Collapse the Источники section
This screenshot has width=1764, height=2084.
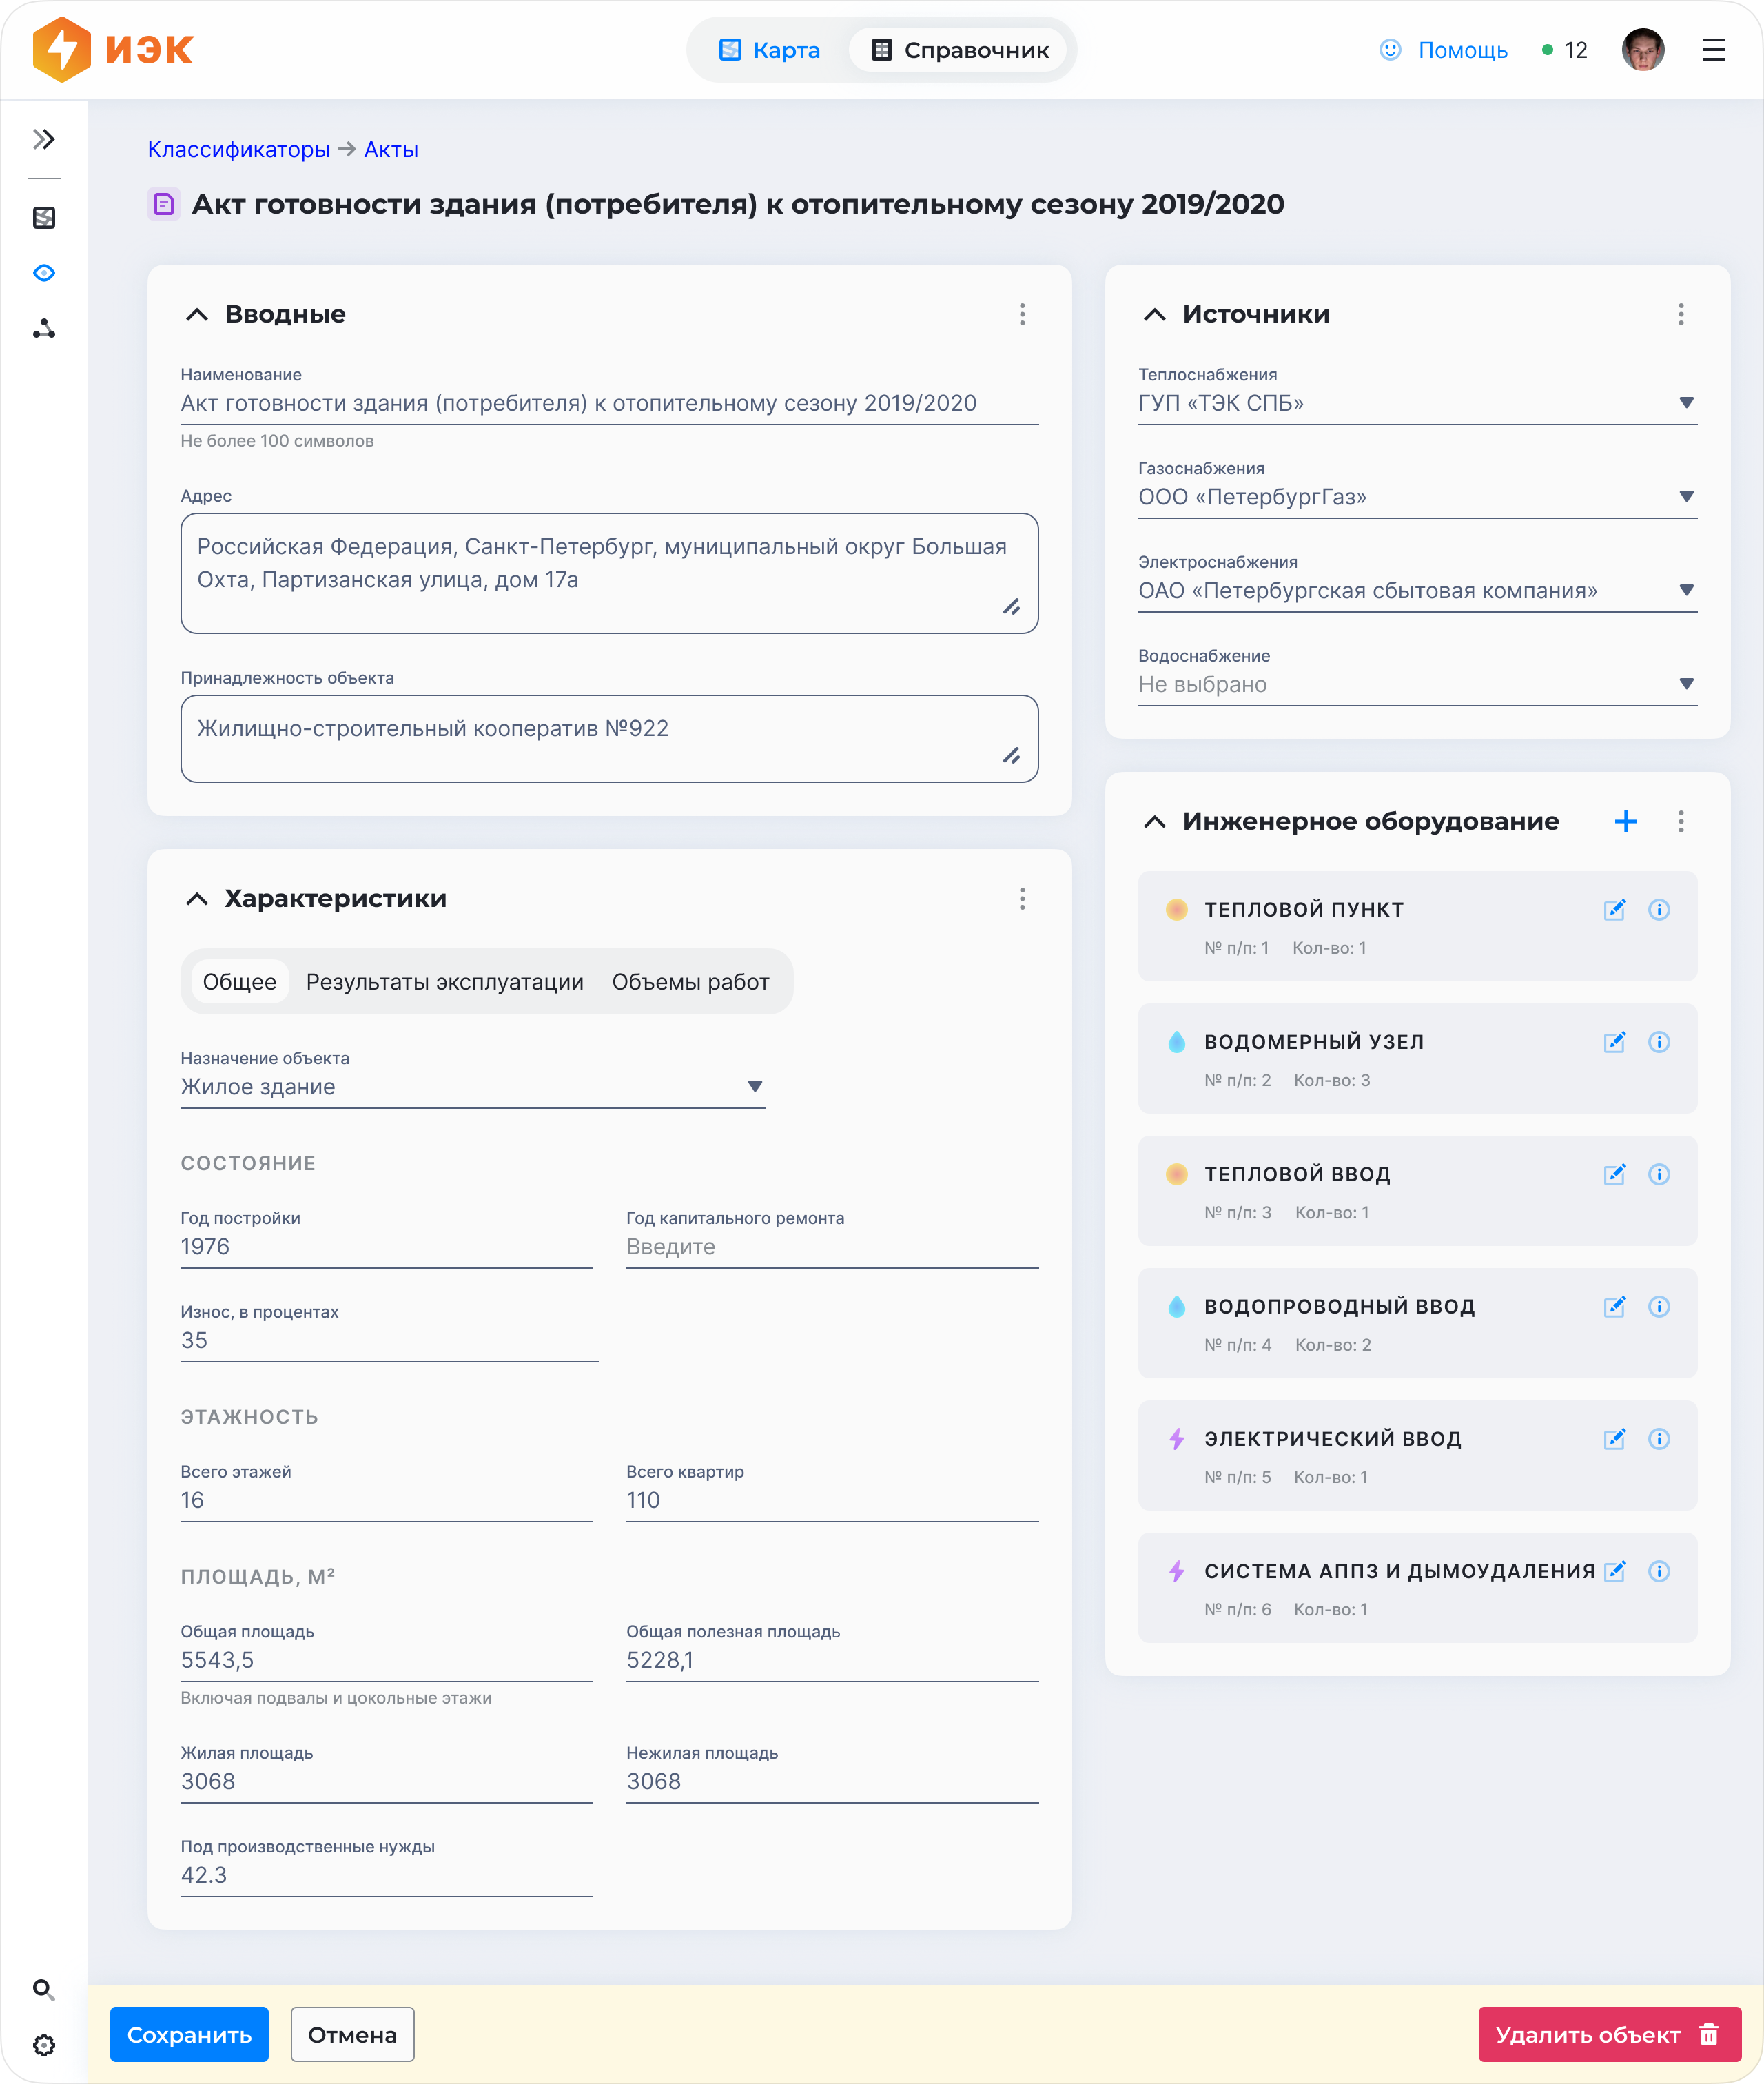(1154, 314)
